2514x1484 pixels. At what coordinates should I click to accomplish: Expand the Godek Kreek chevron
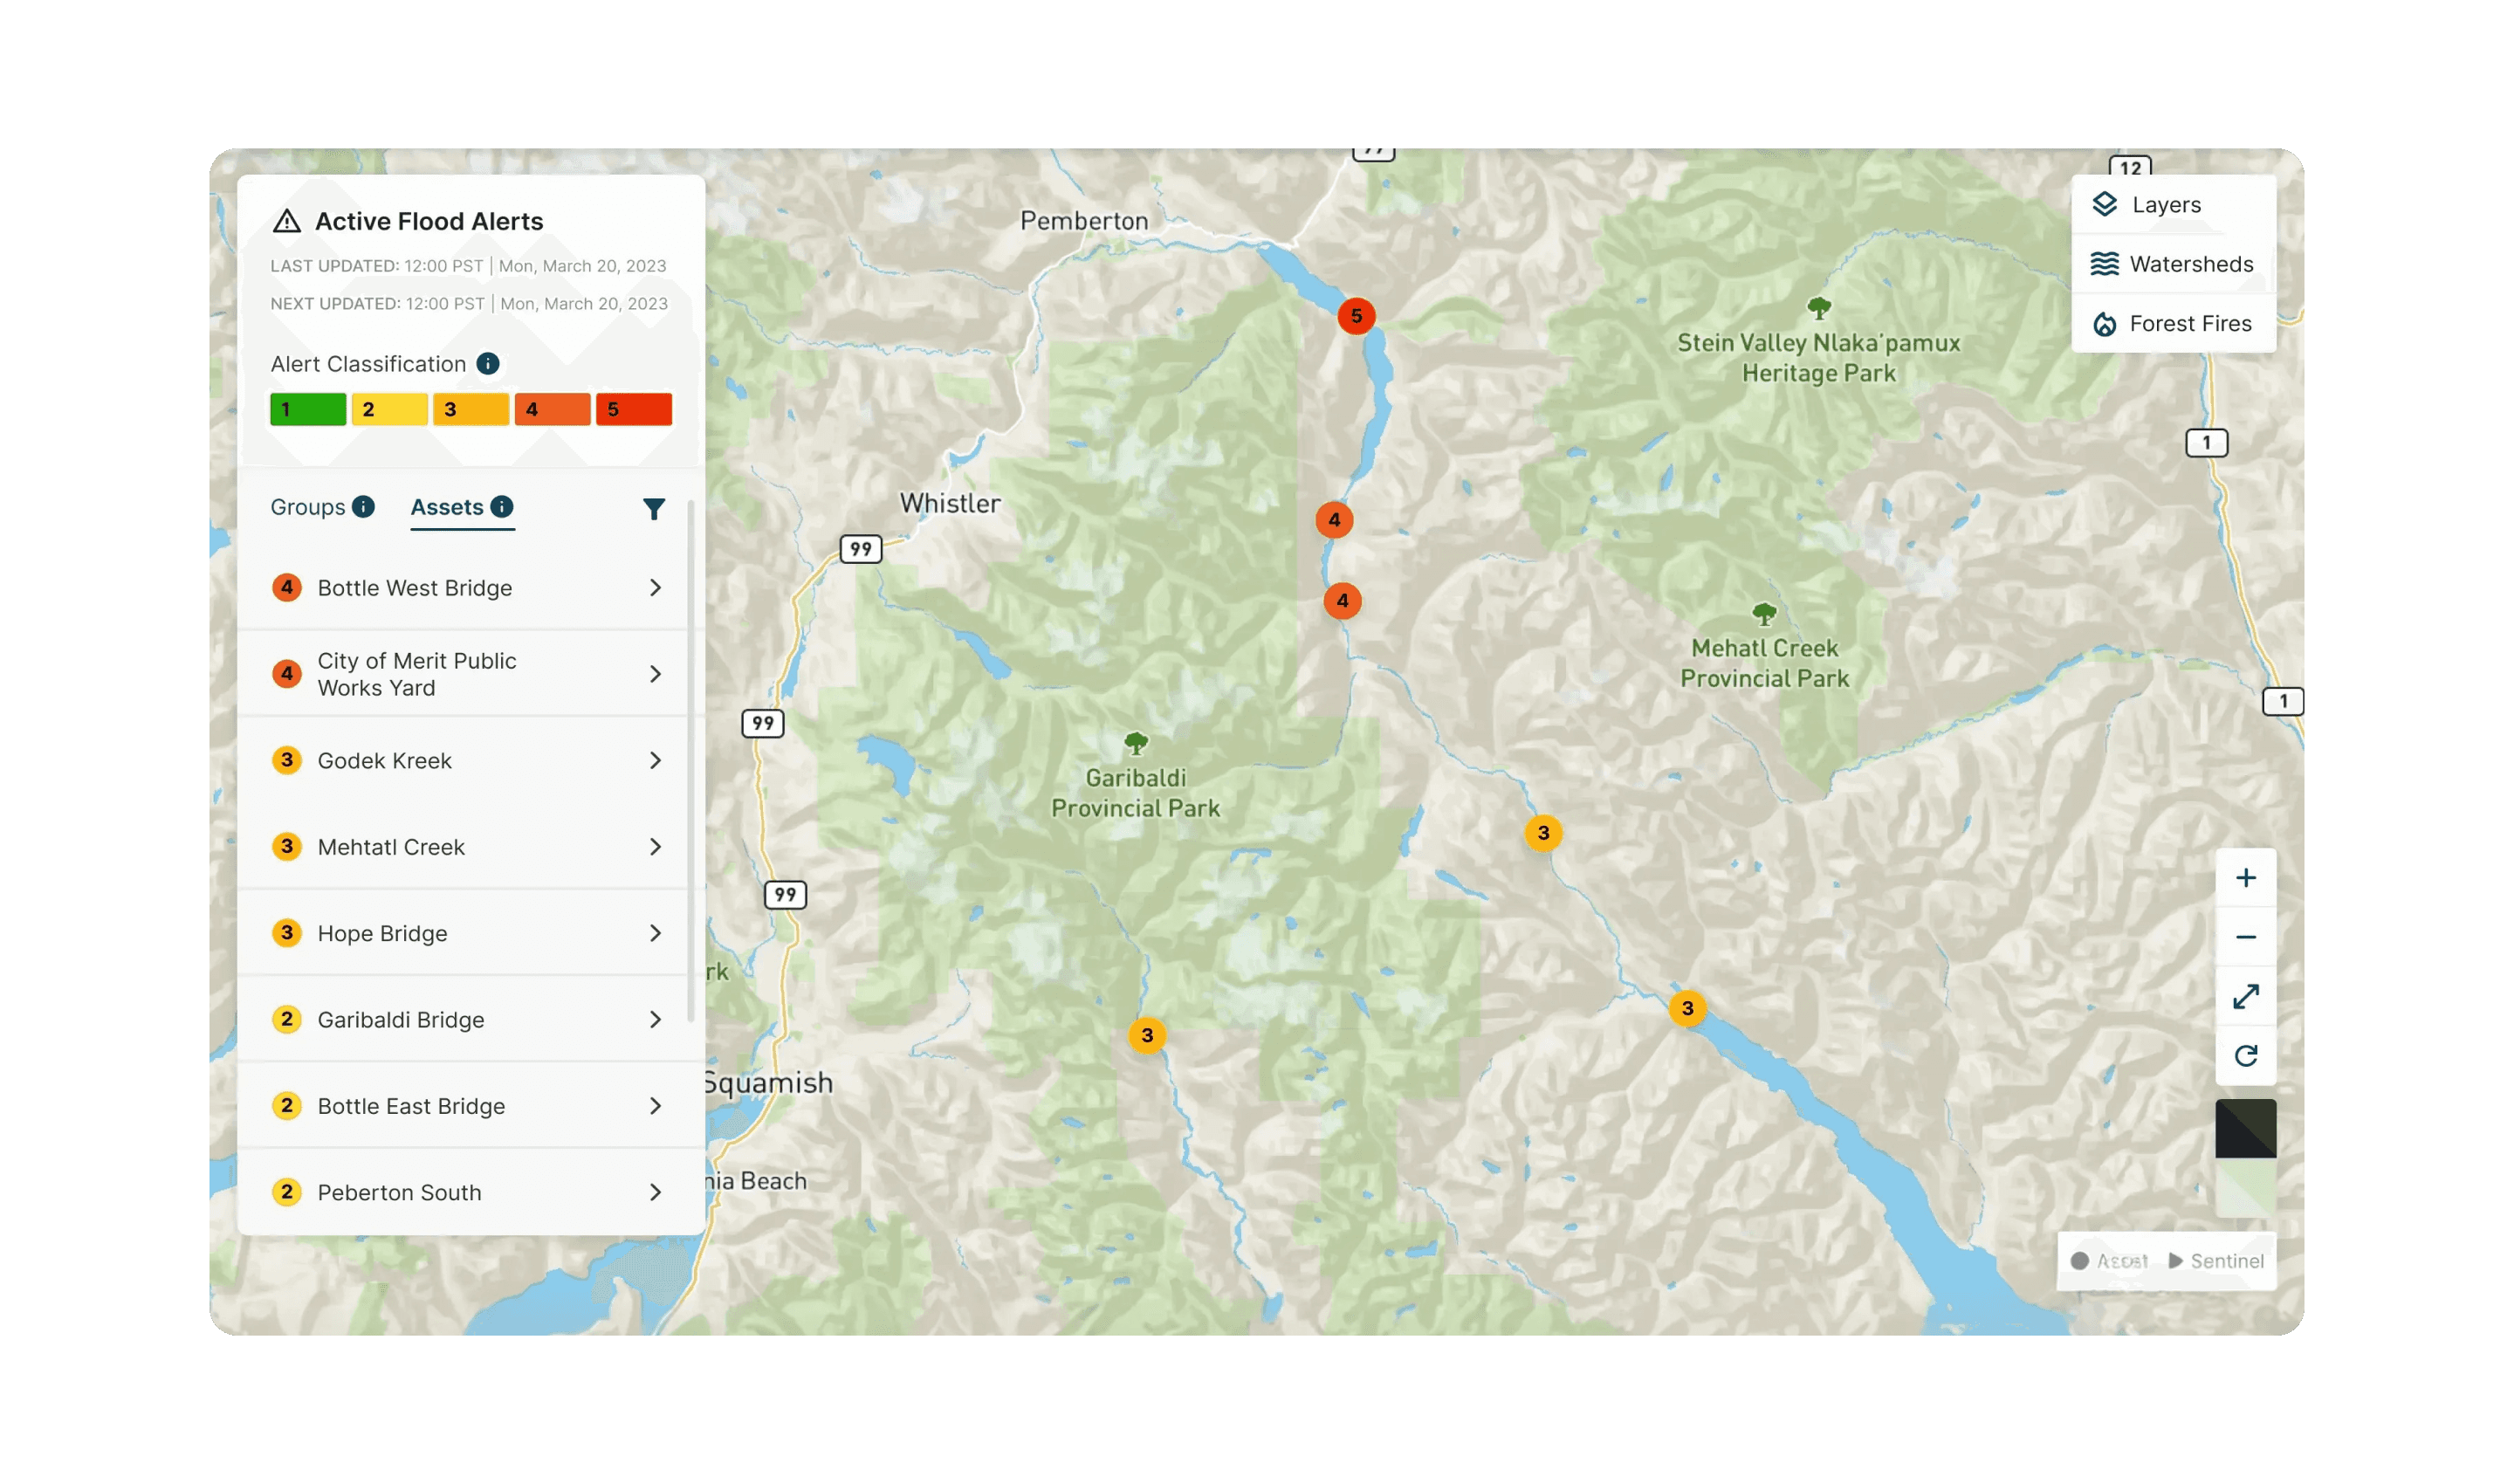[655, 761]
